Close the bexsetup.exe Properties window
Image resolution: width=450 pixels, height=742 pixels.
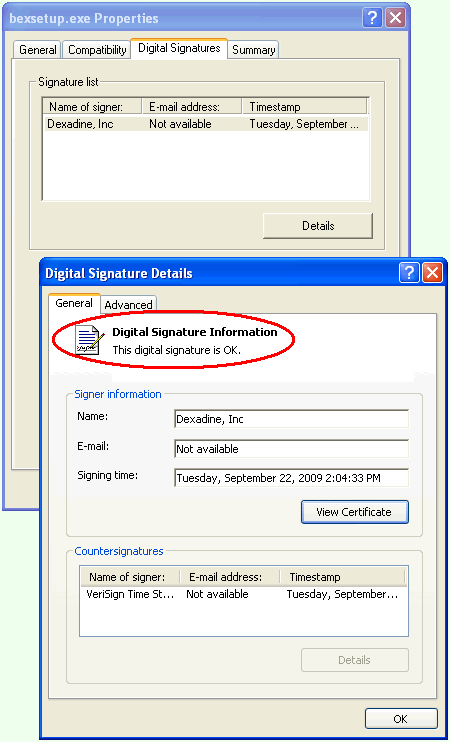[395, 18]
